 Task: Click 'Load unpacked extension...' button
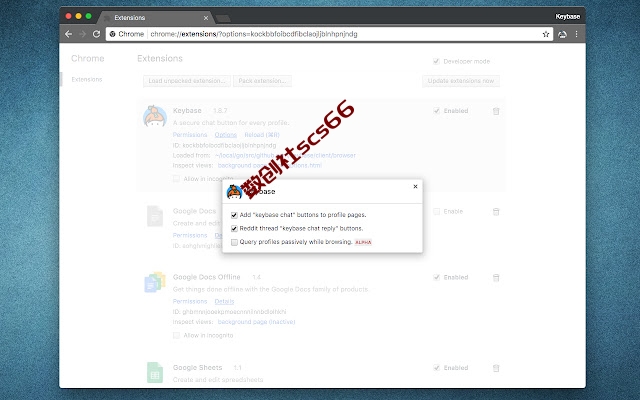pyautogui.click(x=187, y=81)
